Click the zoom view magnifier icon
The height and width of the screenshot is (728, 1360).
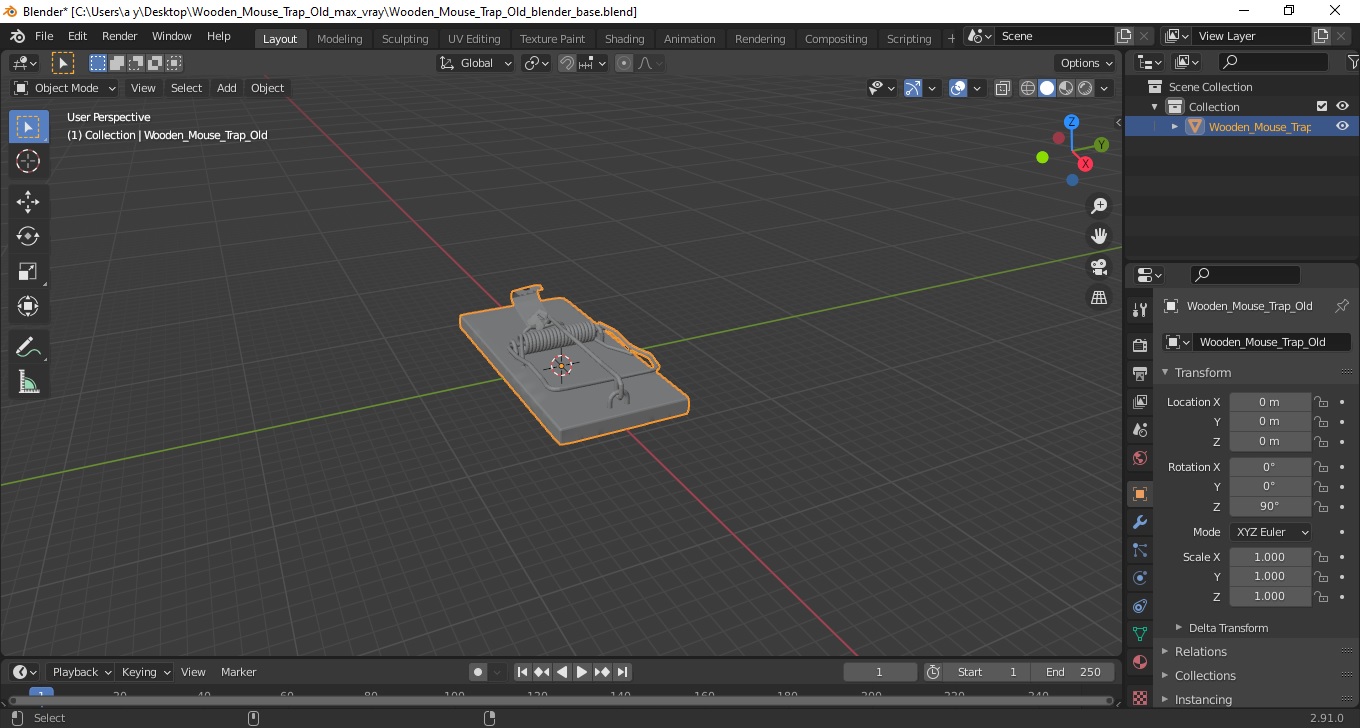coord(1099,206)
